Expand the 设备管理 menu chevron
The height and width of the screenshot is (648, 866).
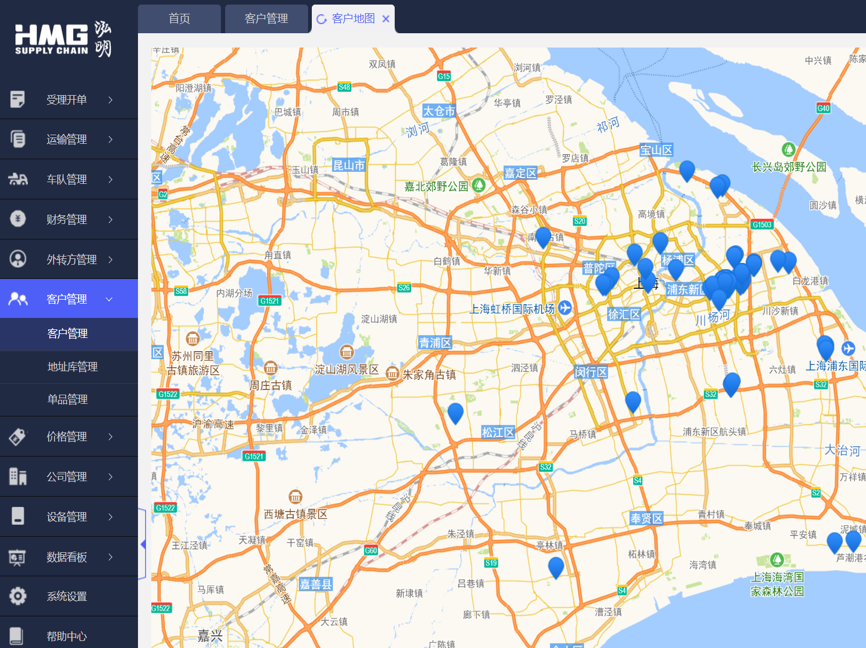click(x=110, y=517)
